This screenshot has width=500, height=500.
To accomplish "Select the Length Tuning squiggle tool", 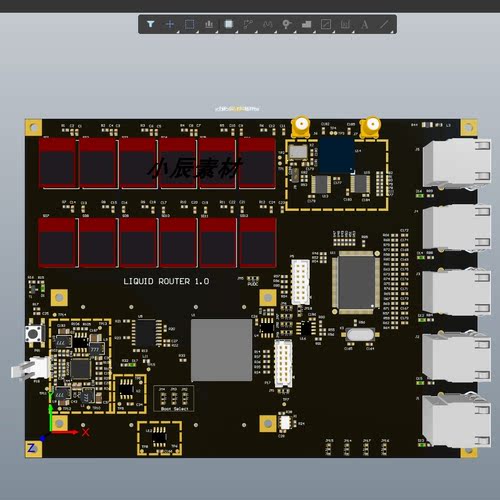I will click(267, 24).
